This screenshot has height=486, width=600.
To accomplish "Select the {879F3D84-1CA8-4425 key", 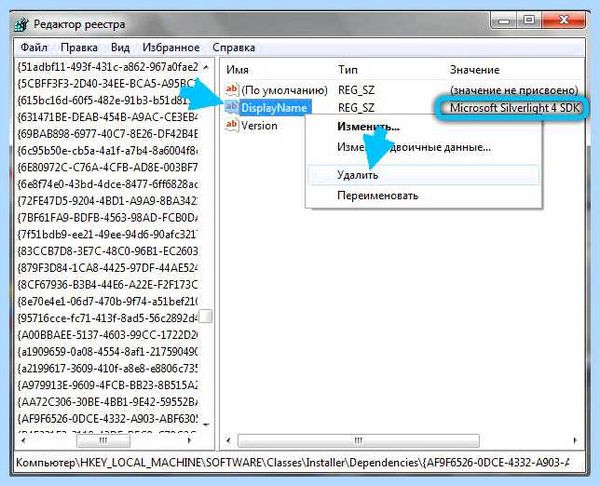I will coord(108,268).
